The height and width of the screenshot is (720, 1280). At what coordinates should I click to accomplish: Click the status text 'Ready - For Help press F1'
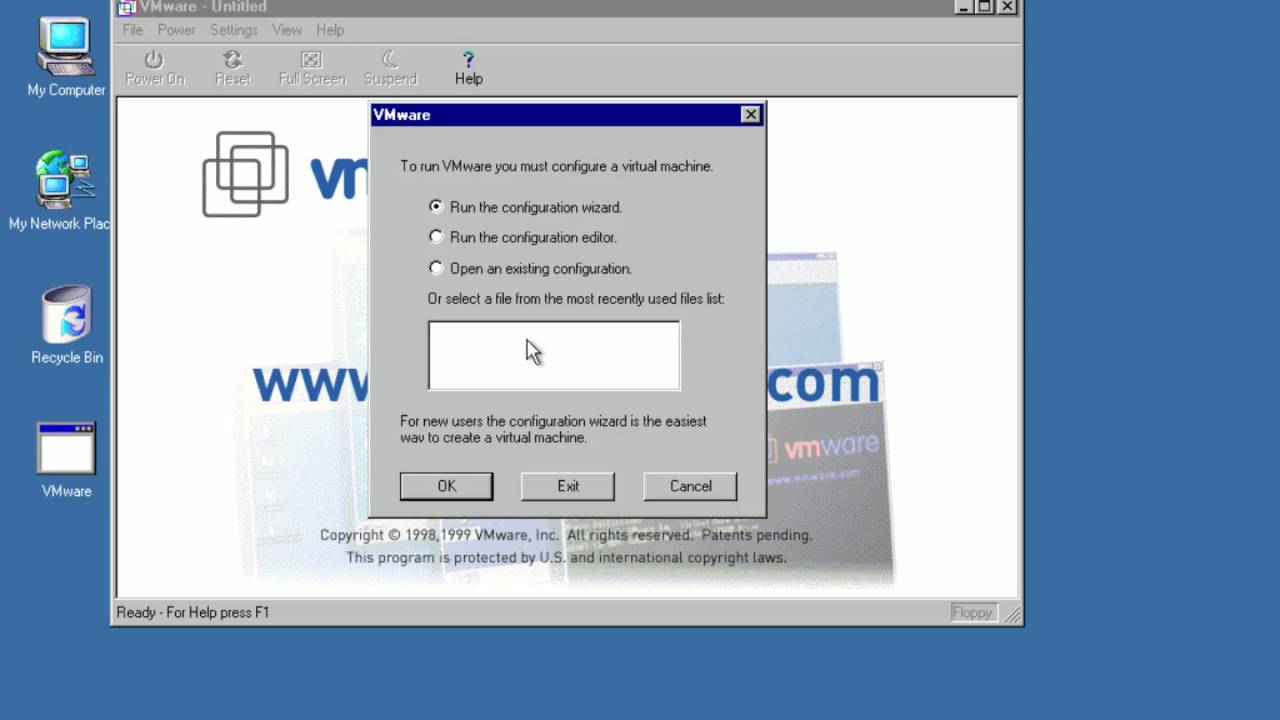pos(193,612)
